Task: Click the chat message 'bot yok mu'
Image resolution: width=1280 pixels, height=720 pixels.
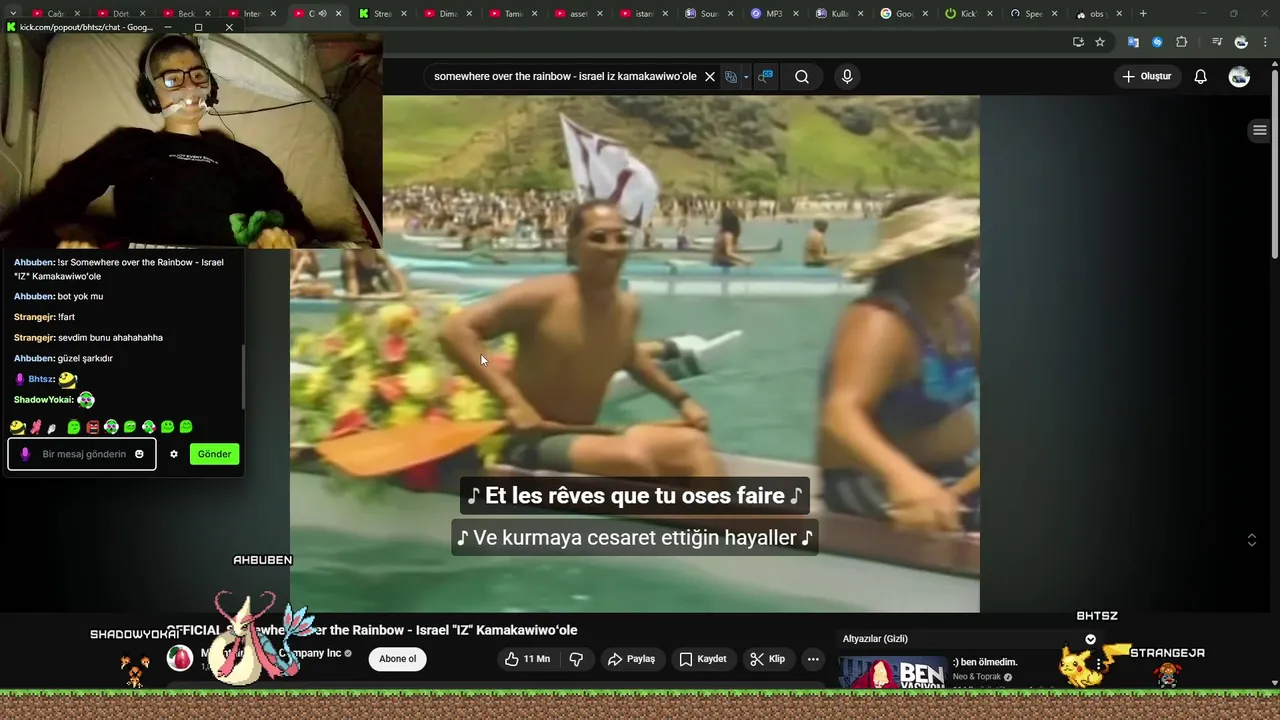Action: pyautogui.click(x=80, y=296)
